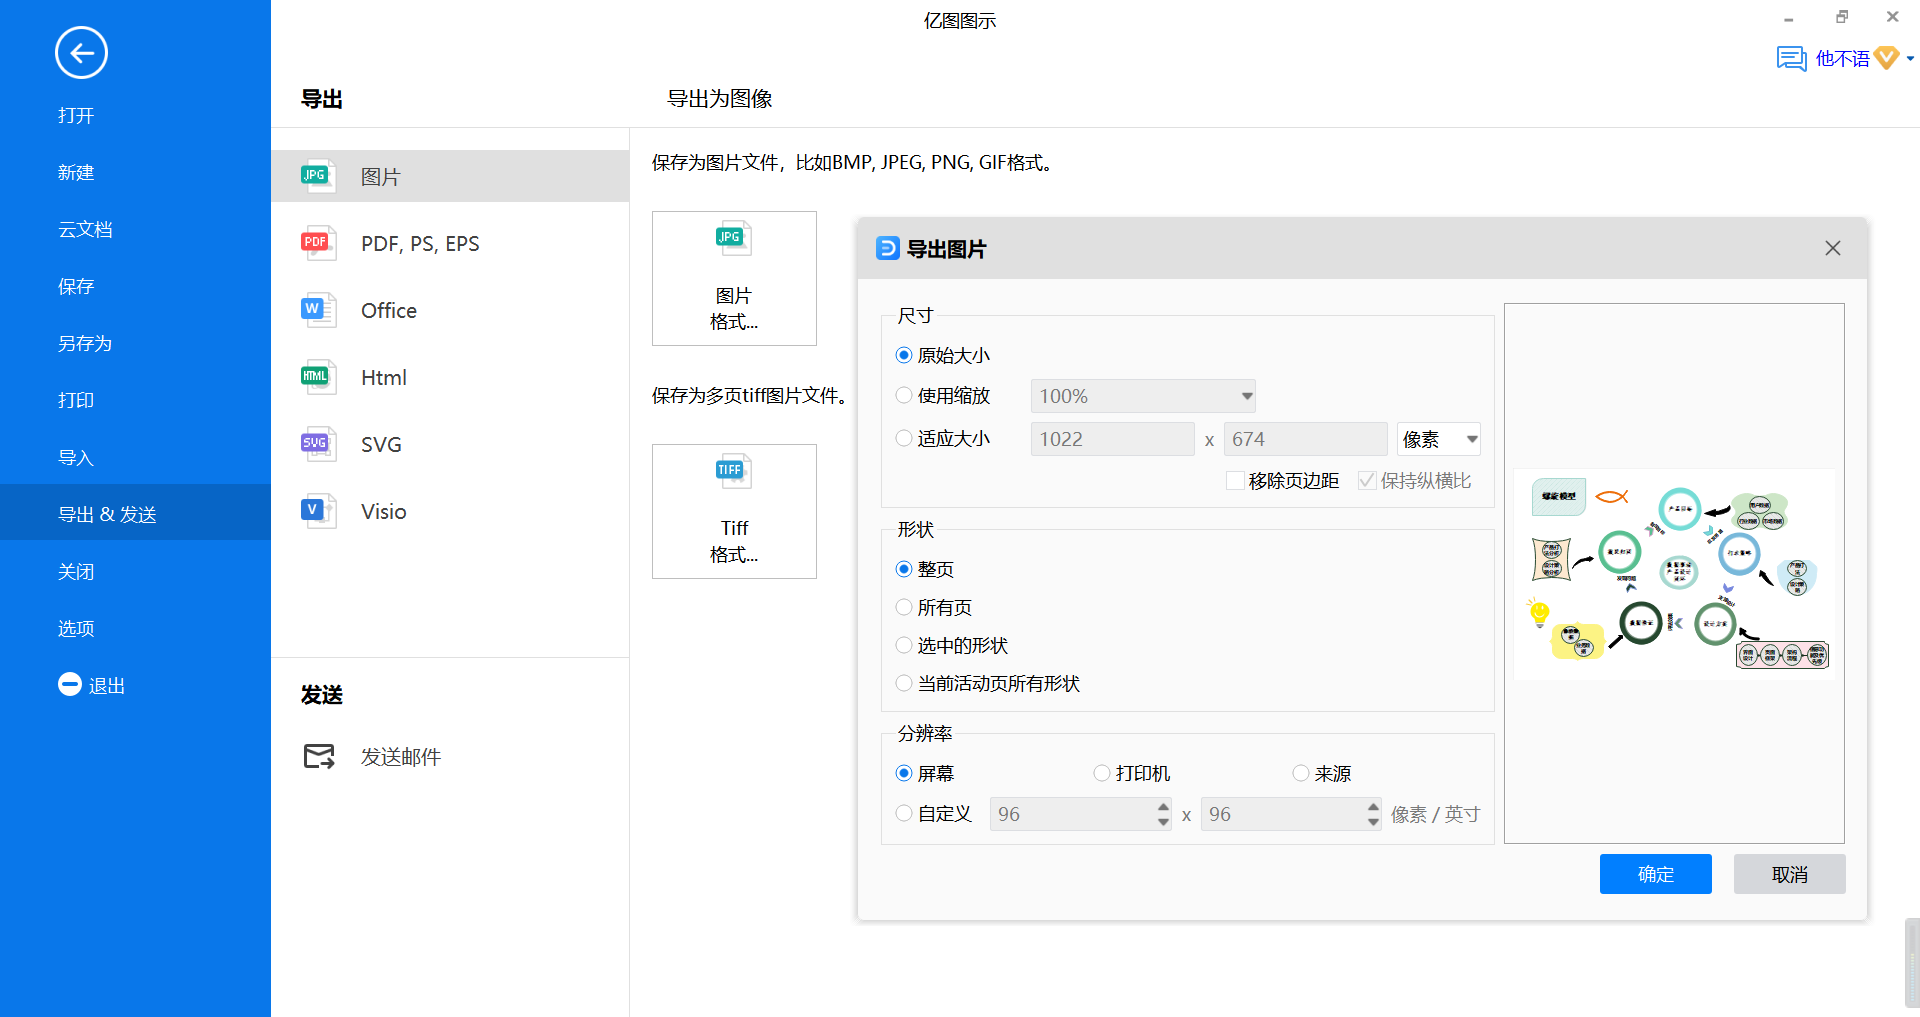This screenshot has height=1017, width=1920.
Task: Select 当前活动页所有形状 option
Action: tap(987, 683)
